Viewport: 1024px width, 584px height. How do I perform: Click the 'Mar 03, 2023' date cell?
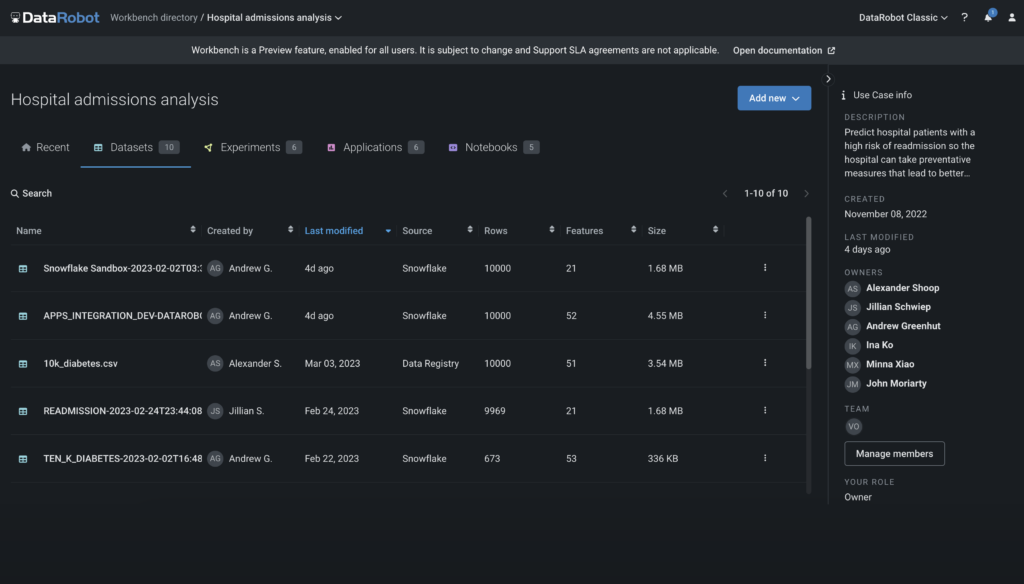(x=332, y=363)
